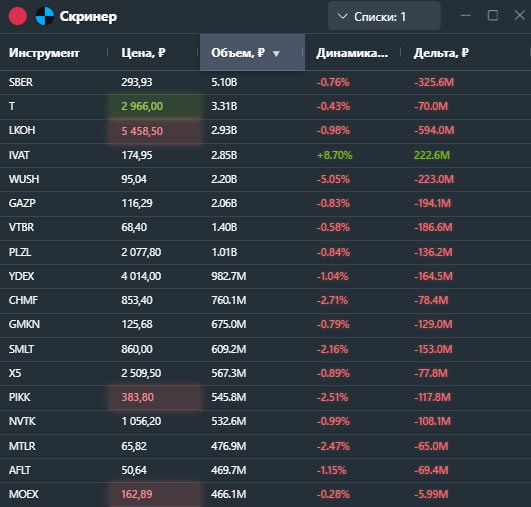
Task: Click the delta value 222.6M
Action: point(432,155)
